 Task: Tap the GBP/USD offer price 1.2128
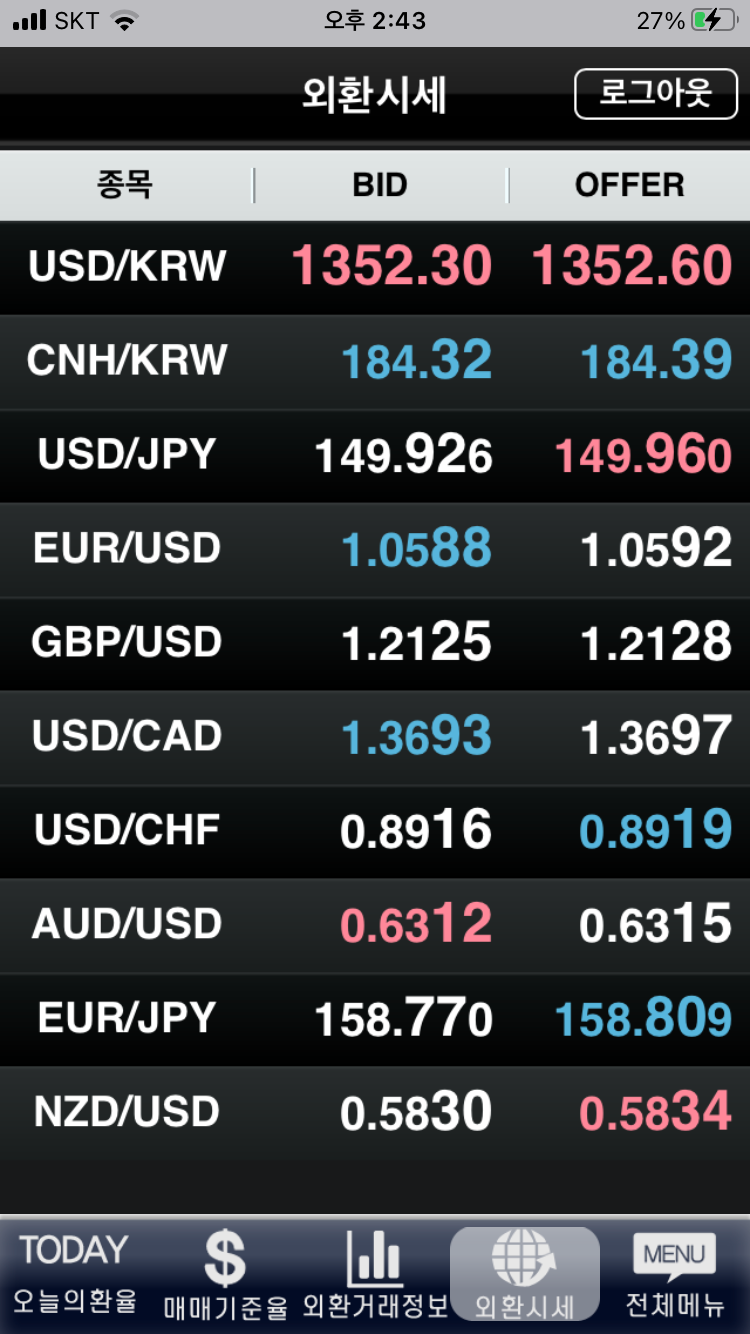point(656,643)
